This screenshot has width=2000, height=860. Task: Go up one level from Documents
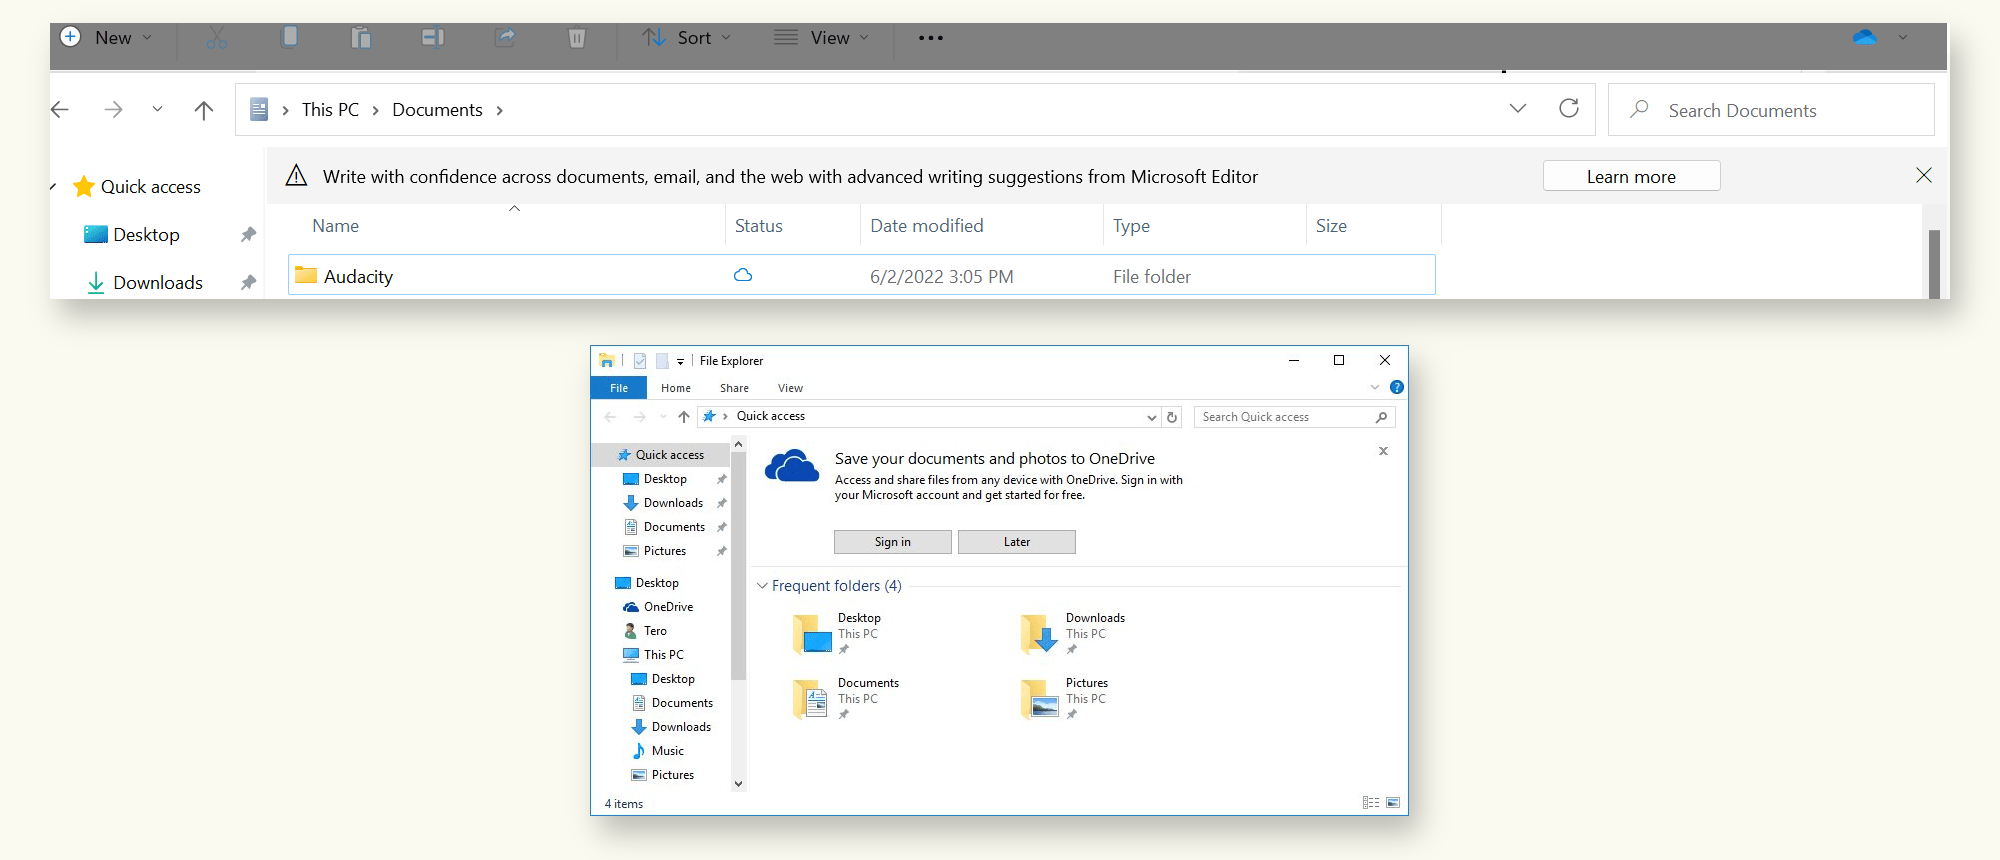204,110
